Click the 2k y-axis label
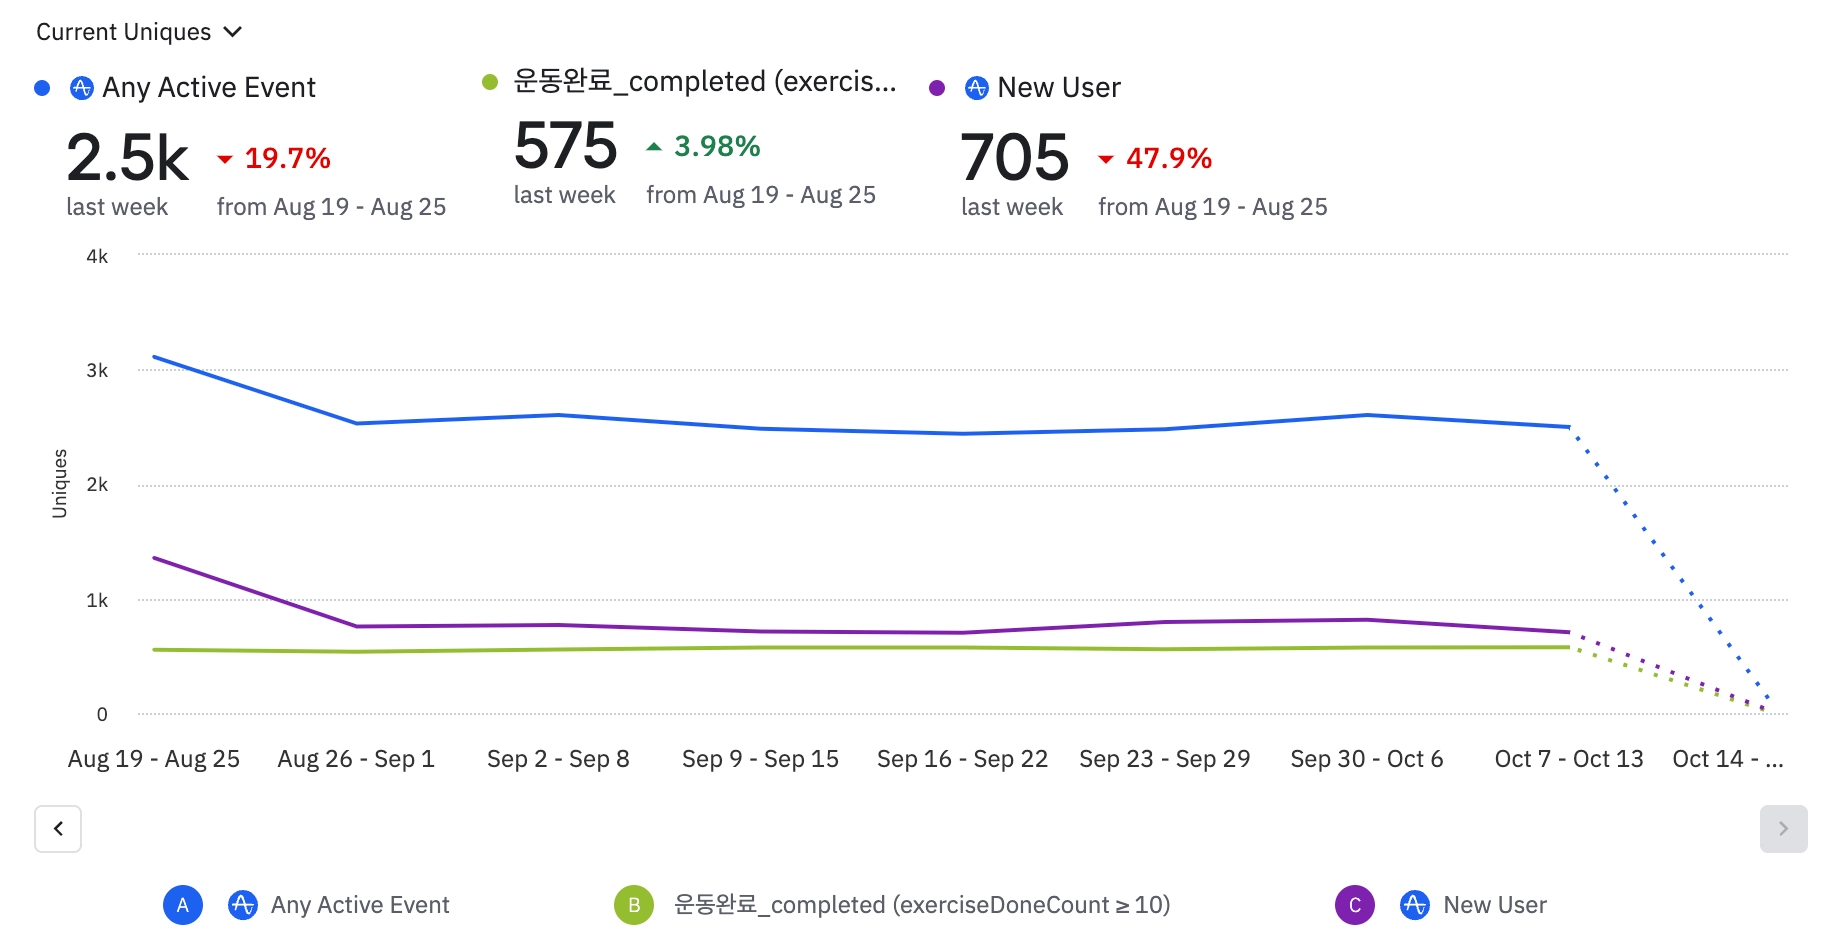 click(x=97, y=485)
